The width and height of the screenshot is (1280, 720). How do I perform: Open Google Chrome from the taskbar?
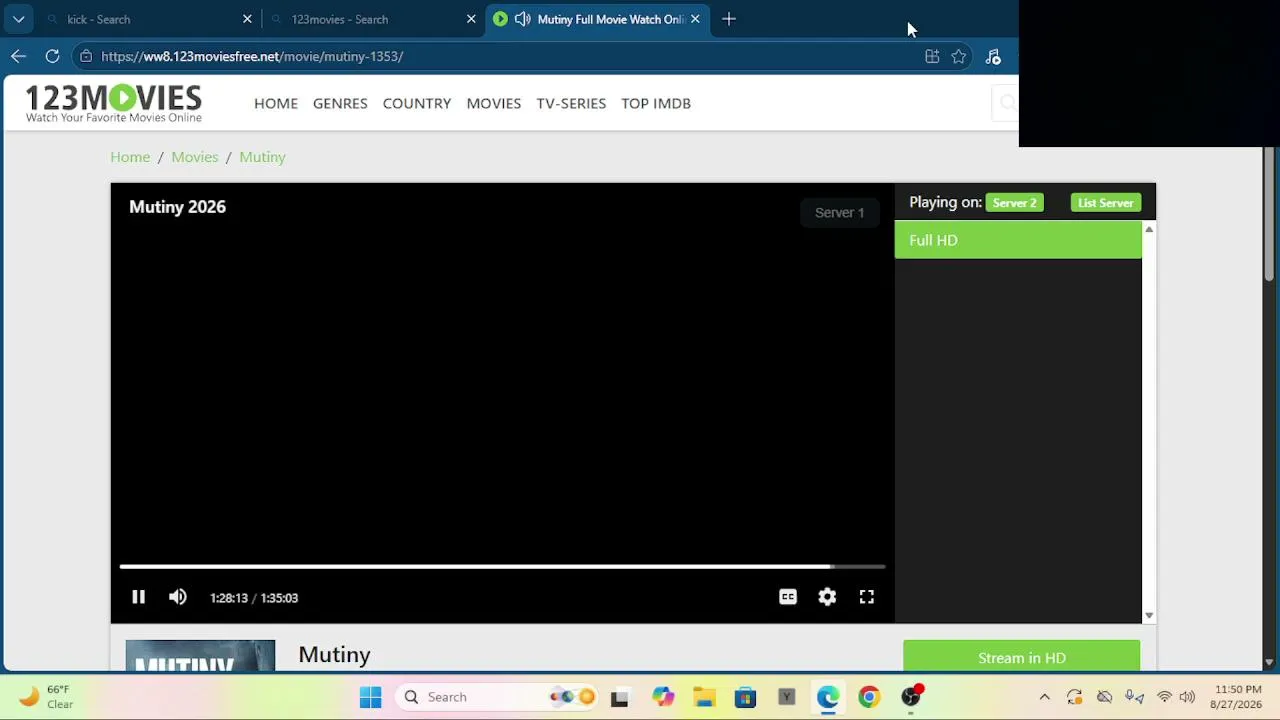(869, 697)
